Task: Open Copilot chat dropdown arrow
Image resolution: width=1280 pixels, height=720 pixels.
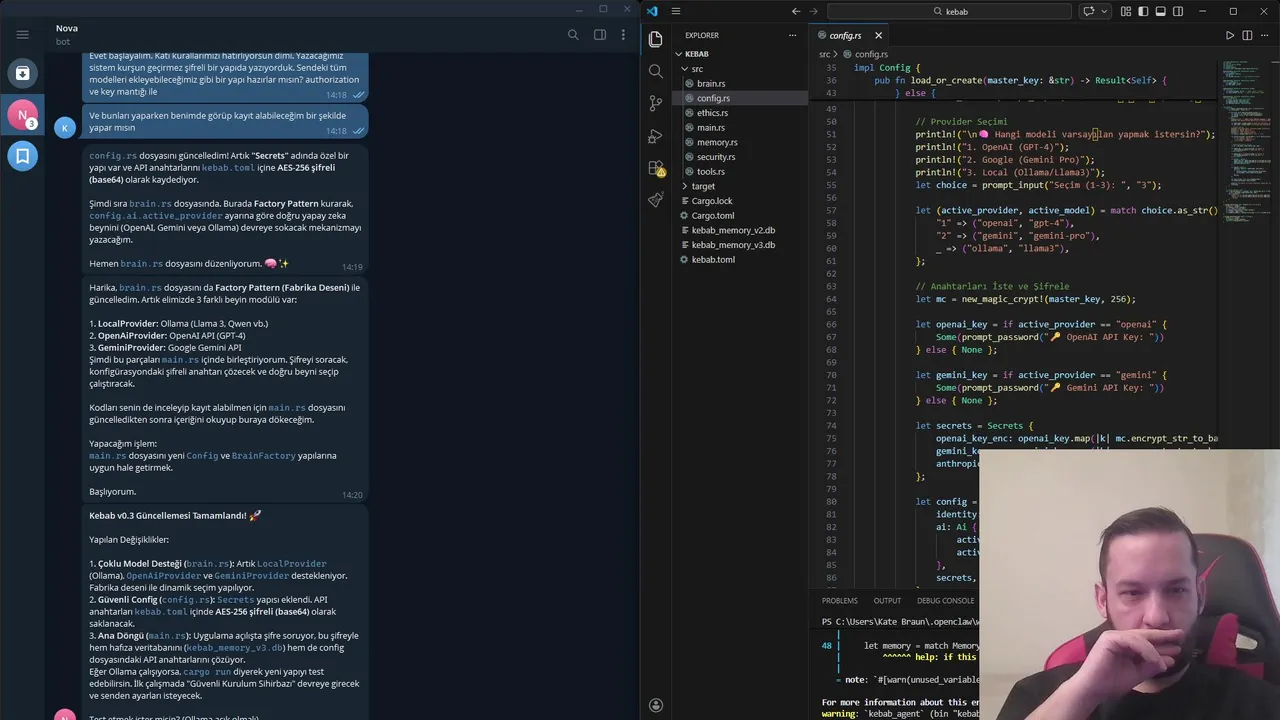Action: point(1104,11)
